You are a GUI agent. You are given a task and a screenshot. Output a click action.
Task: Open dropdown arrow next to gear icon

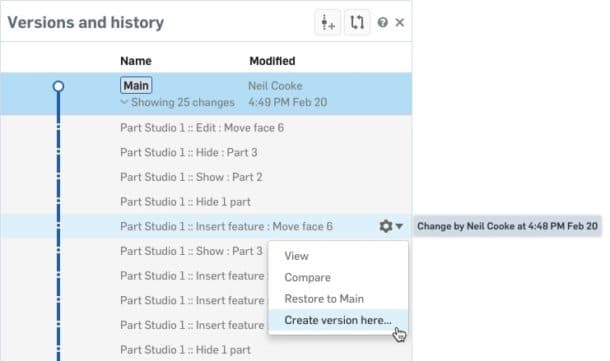click(399, 226)
